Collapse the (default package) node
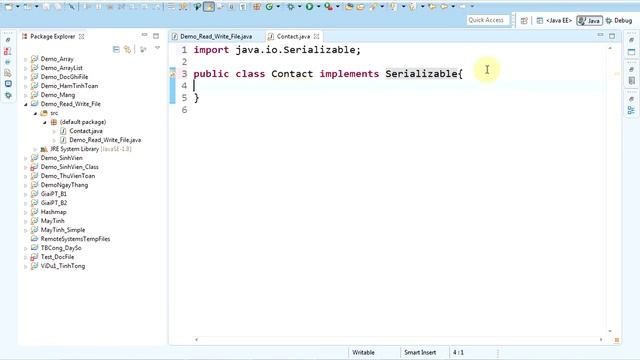The image size is (640, 360). click(x=44, y=122)
